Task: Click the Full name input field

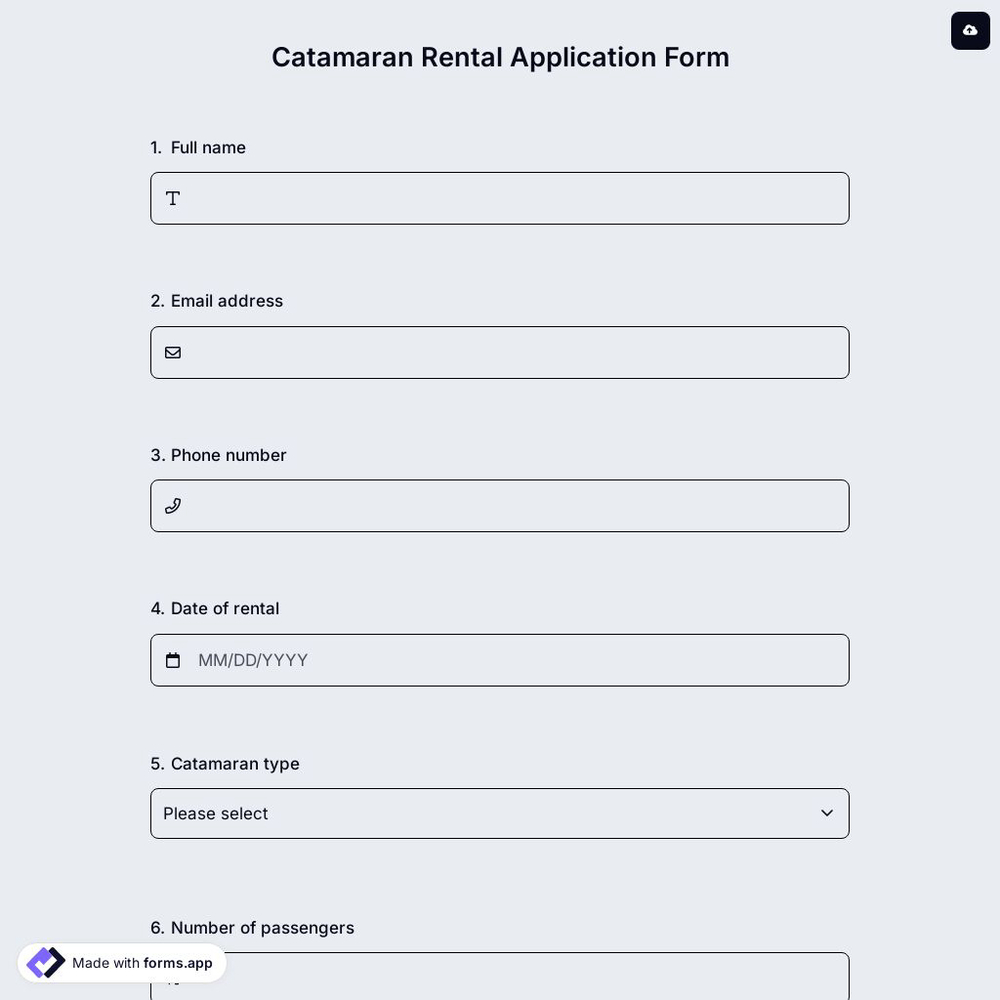Action: point(500,197)
